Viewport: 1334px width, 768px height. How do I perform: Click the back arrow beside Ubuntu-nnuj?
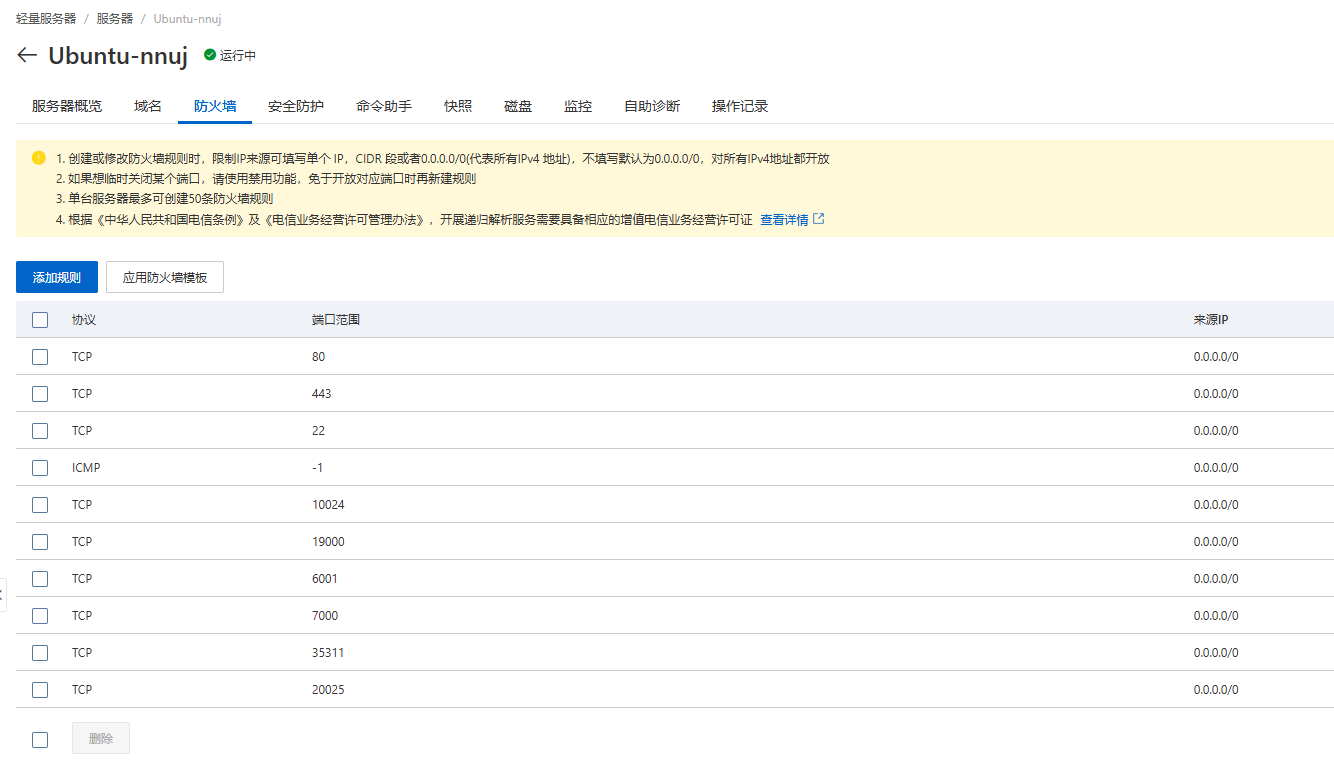[x=27, y=56]
